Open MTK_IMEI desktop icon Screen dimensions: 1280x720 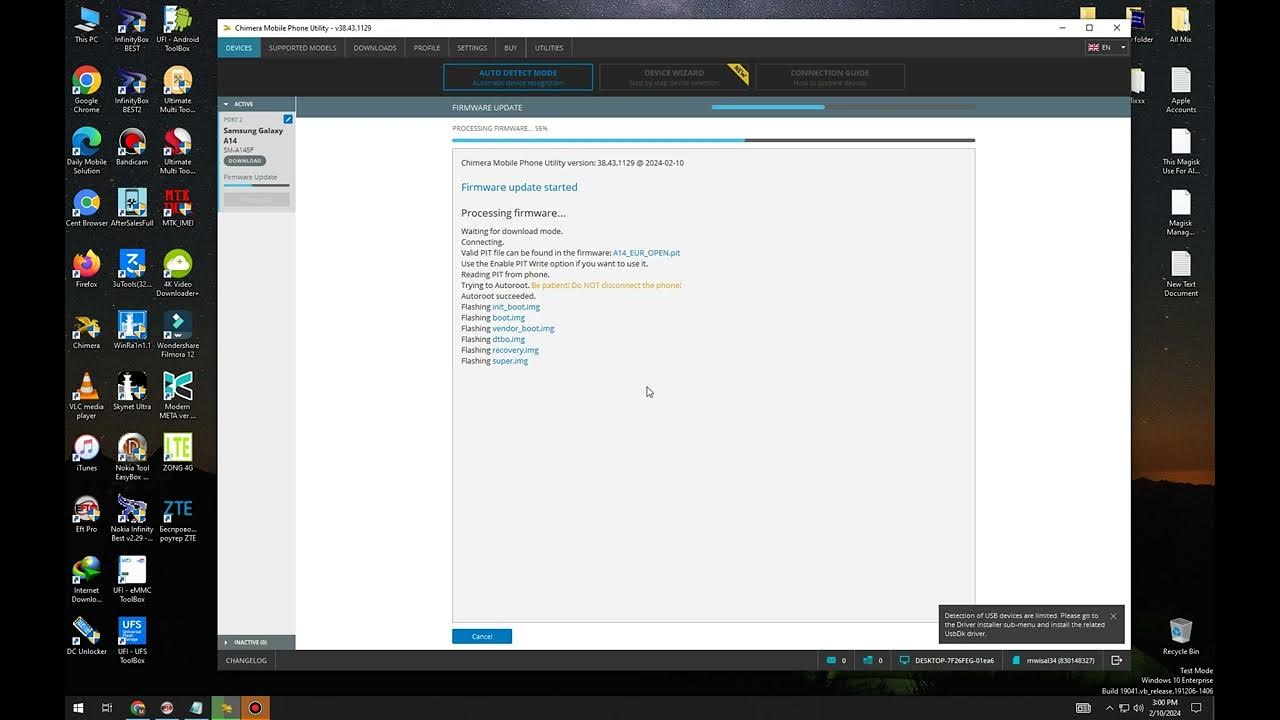point(177,209)
